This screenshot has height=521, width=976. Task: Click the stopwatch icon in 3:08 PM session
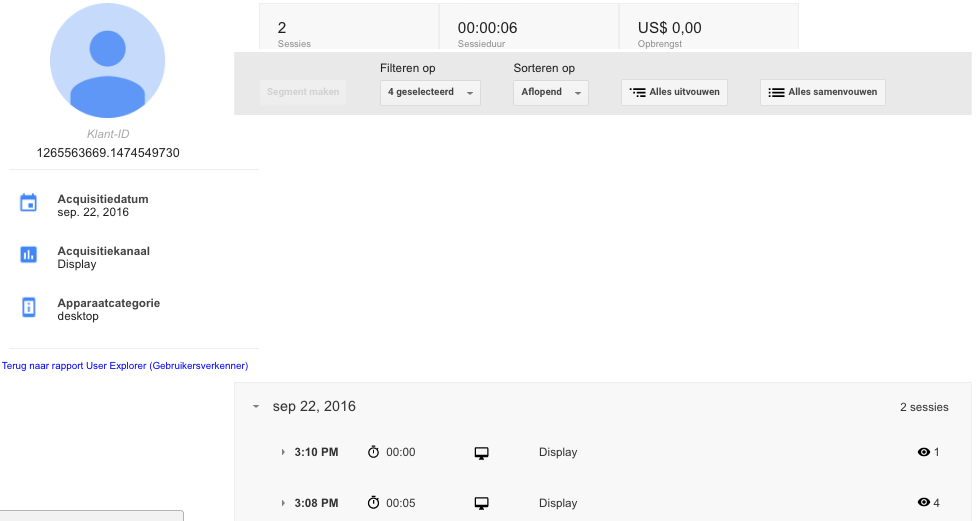pos(373,502)
